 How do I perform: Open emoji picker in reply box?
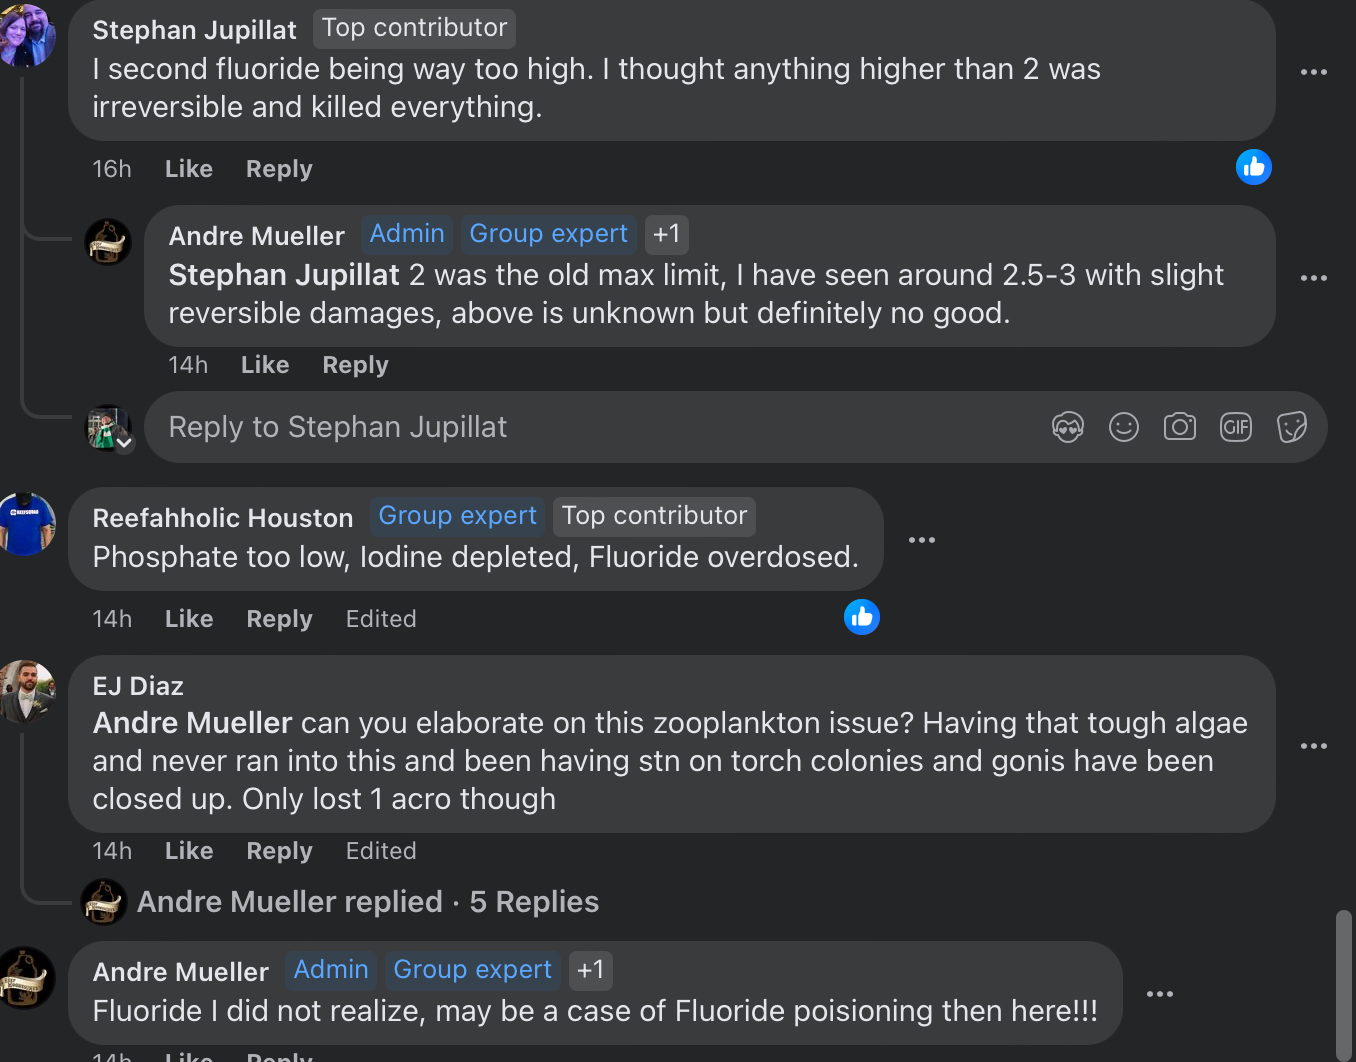pos(1124,428)
